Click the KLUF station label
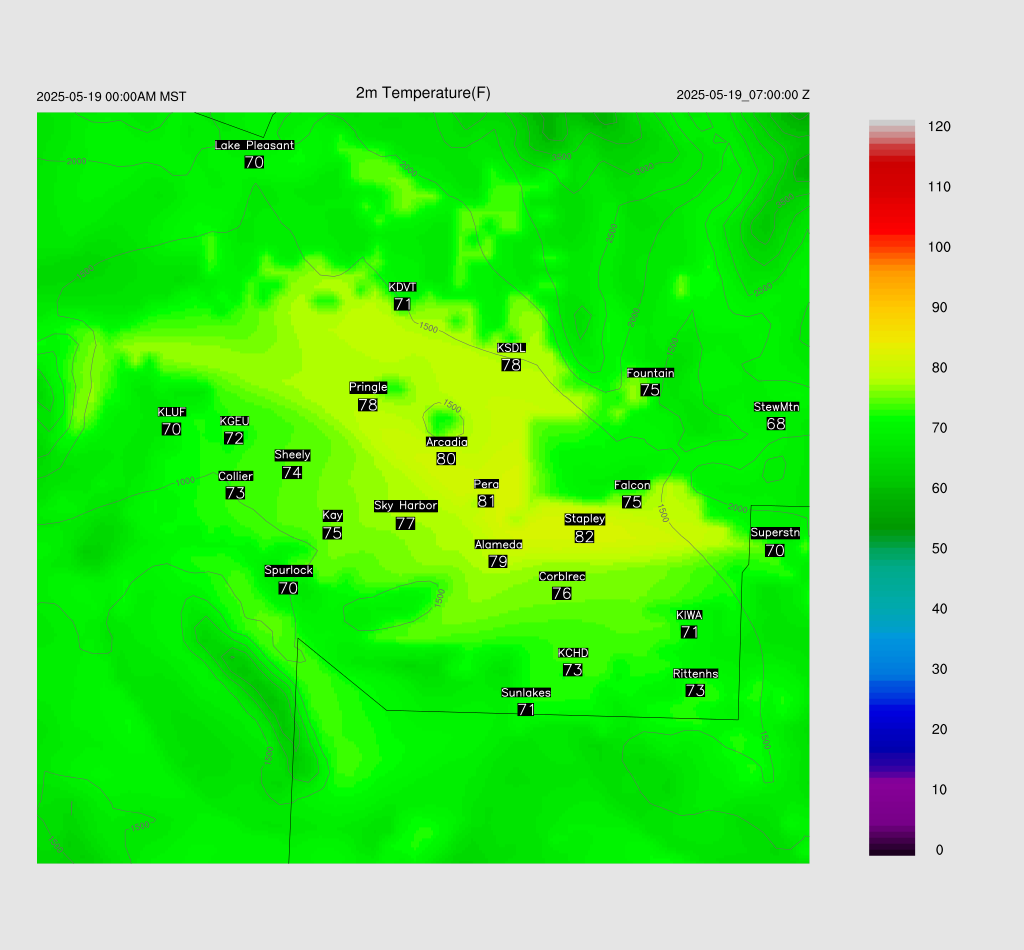 (x=172, y=412)
